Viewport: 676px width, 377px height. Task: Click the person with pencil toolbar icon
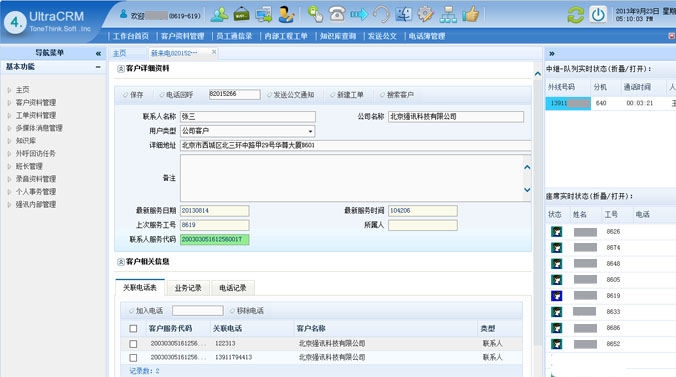(x=286, y=15)
